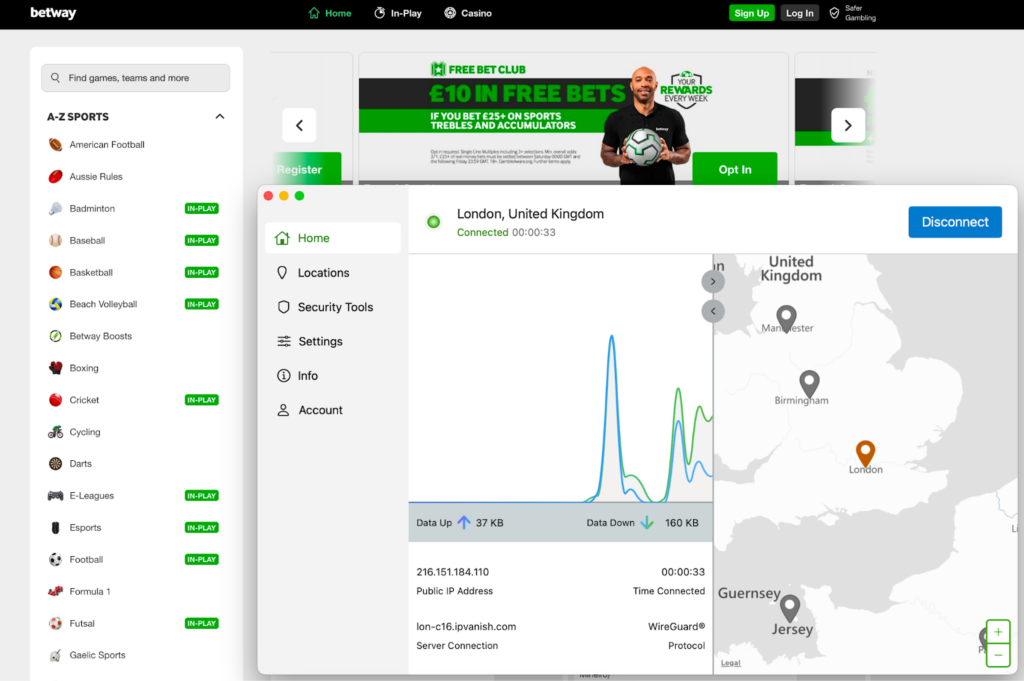1024x681 pixels.
Task: Click server name lon-c16.ipvanish.com
Action: [x=466, y=627]
